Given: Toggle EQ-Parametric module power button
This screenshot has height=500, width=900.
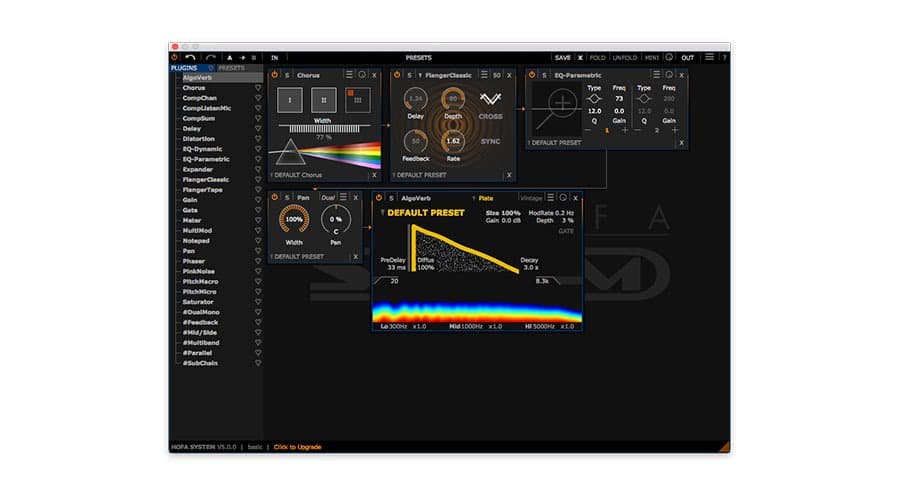Looking at the screenshot, I should (532, 75).
